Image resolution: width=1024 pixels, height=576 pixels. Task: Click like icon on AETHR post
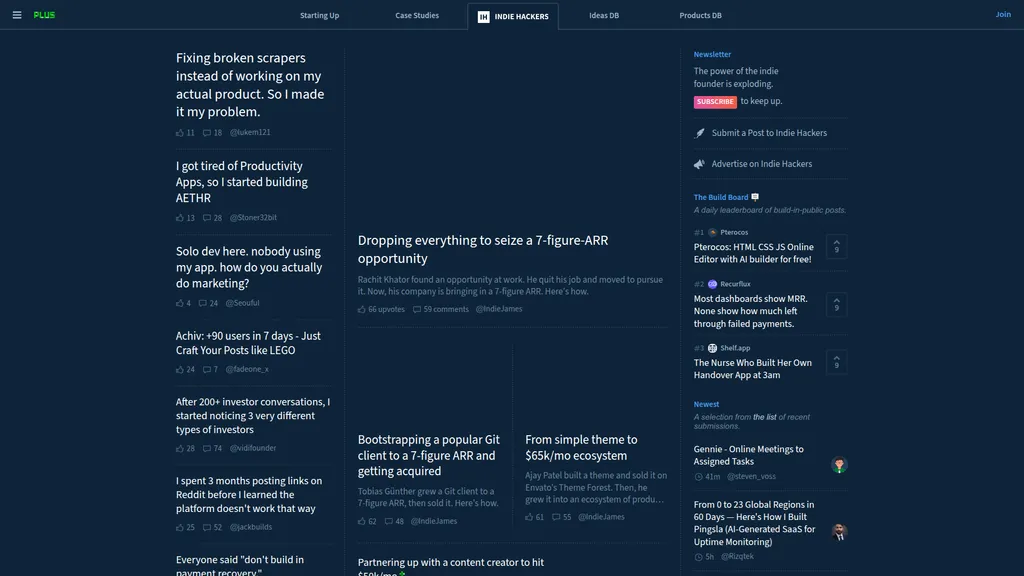(180, 218)
